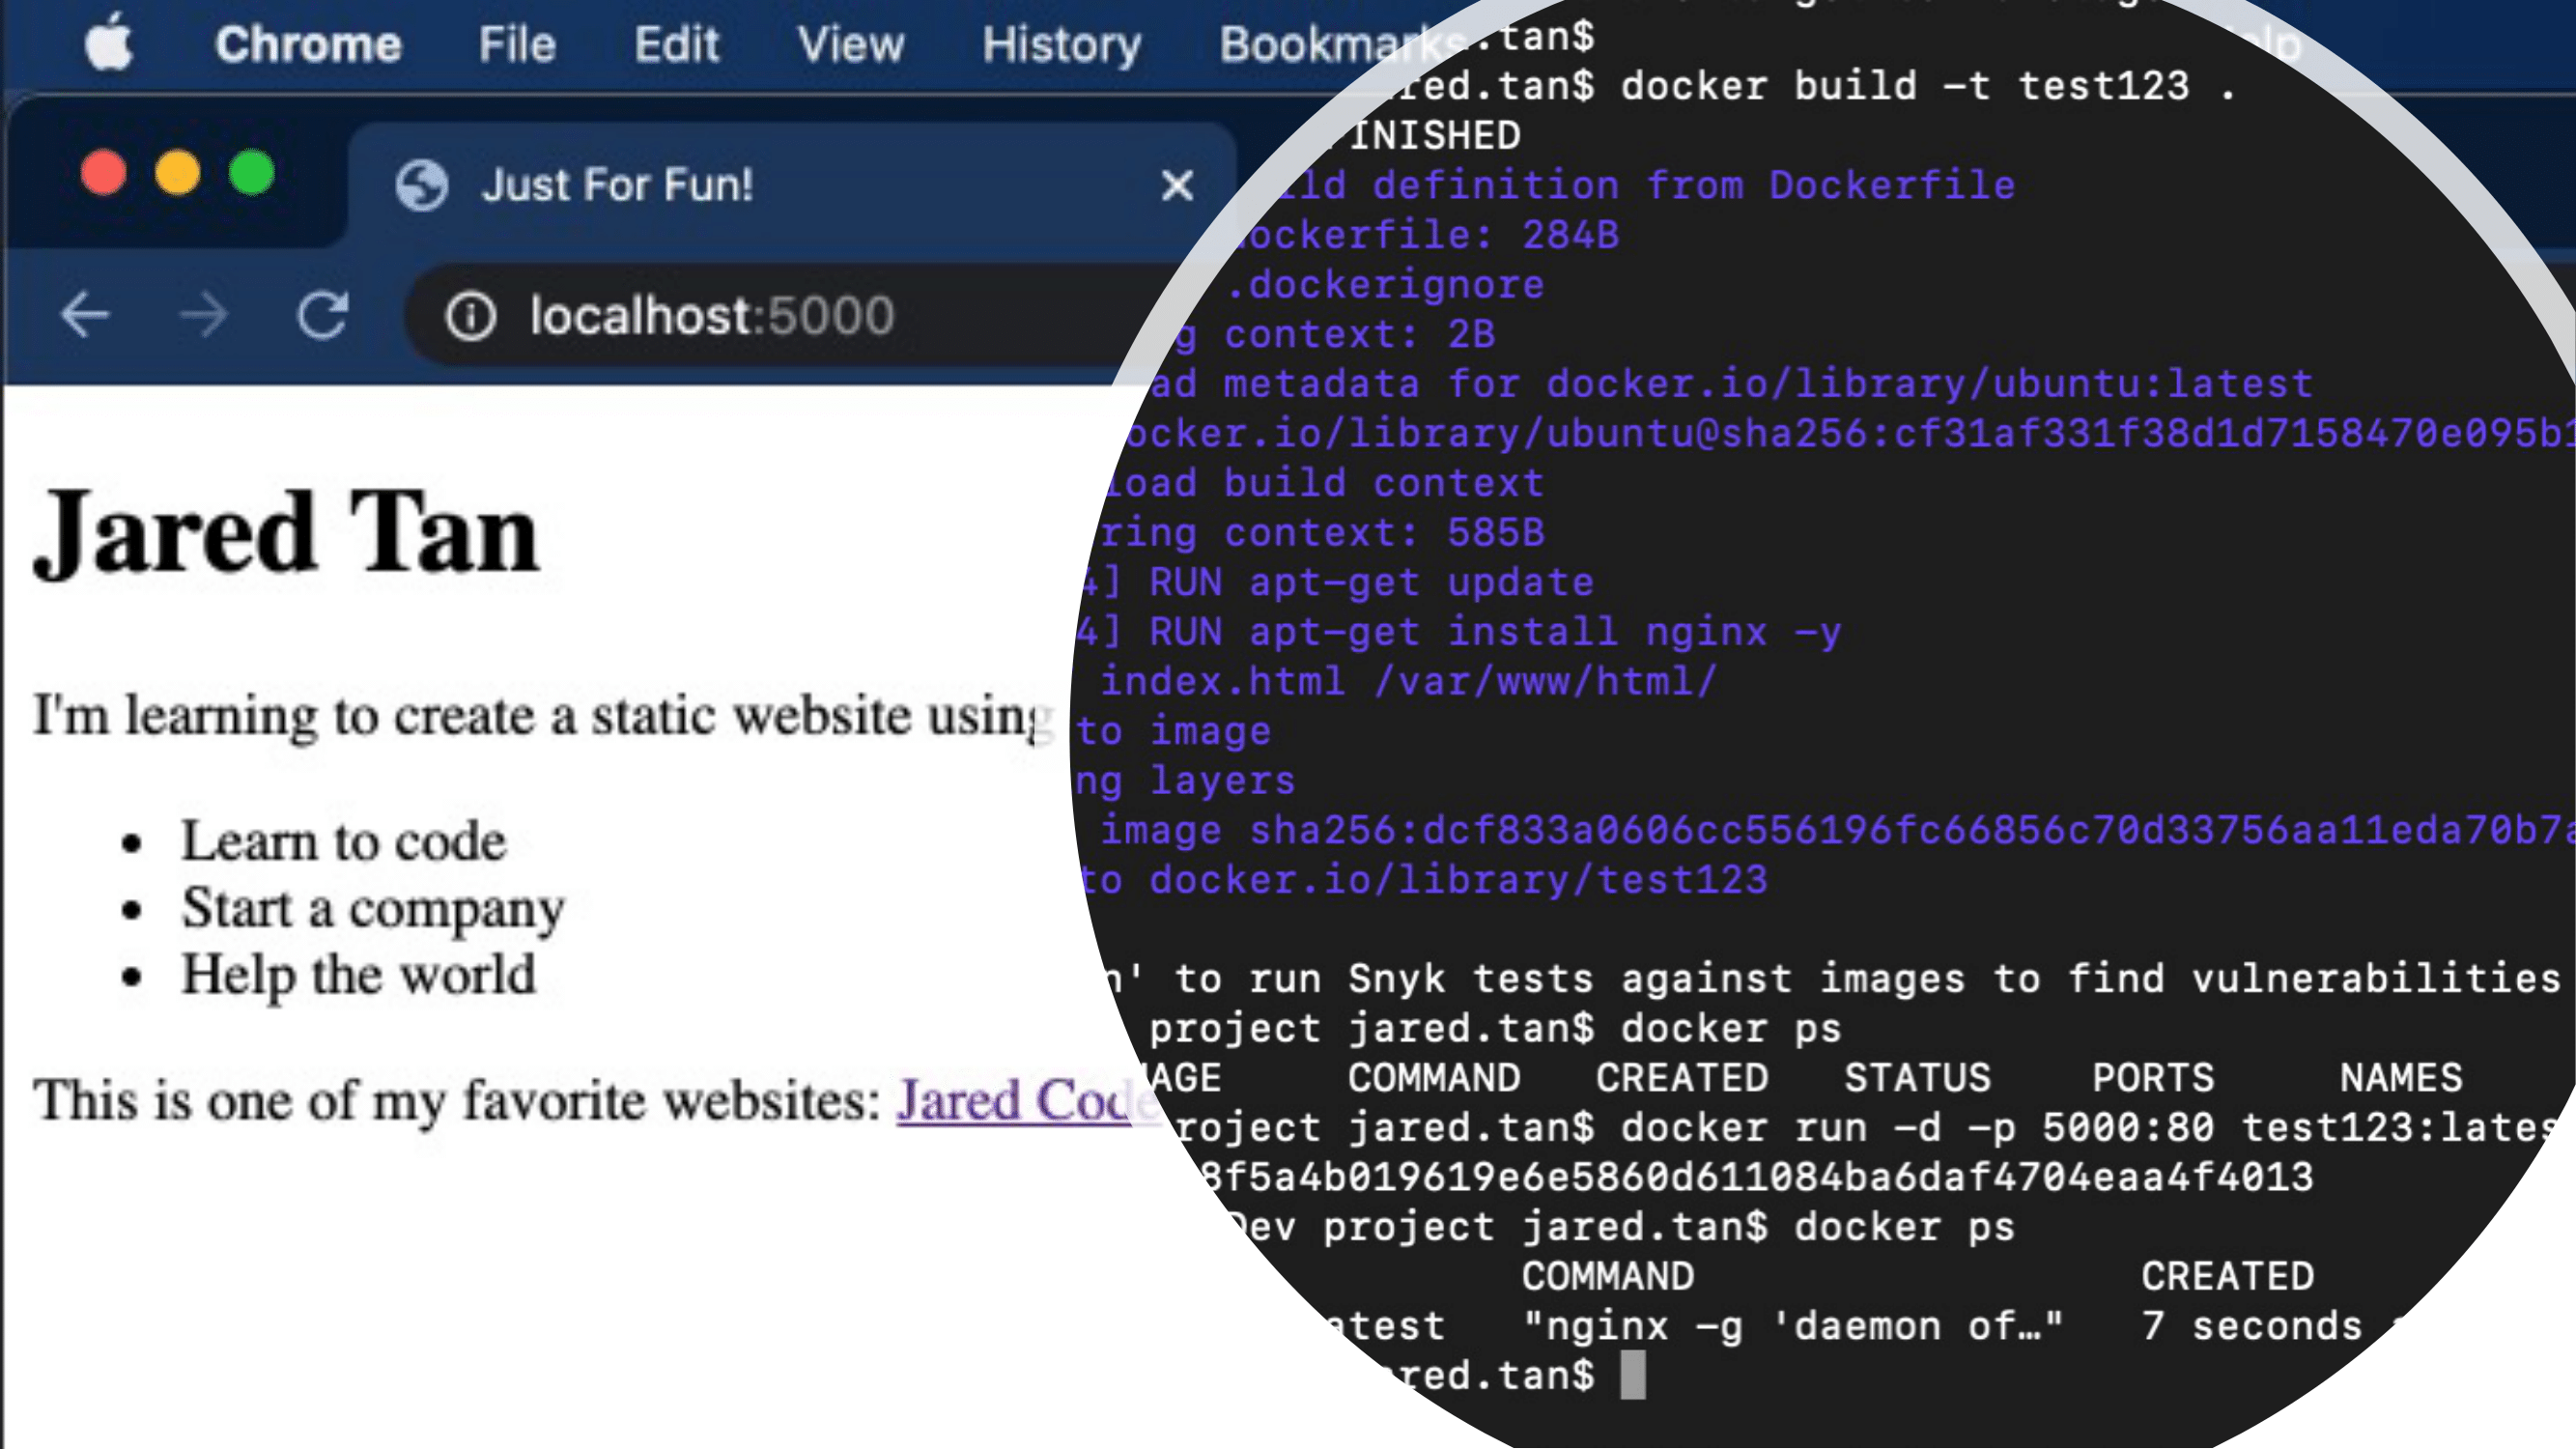The height and width of the screenshot is (1449, 2576).
Task: Click the NAMES column header in terminal
Action: click(2401, 1078)
